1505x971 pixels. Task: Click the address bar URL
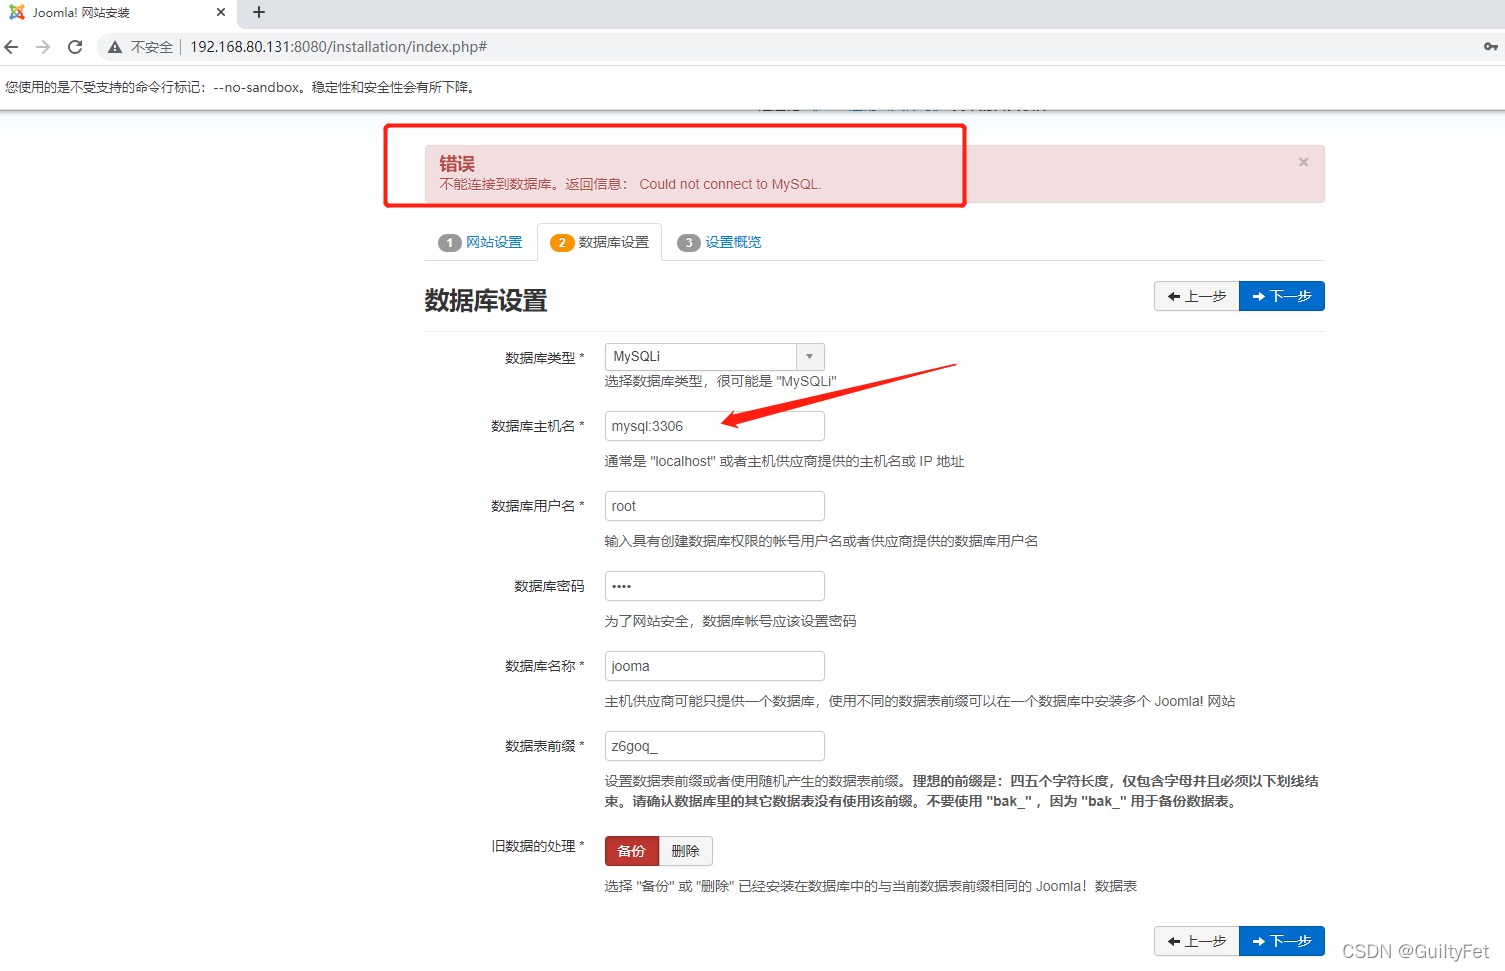[338, 47]
